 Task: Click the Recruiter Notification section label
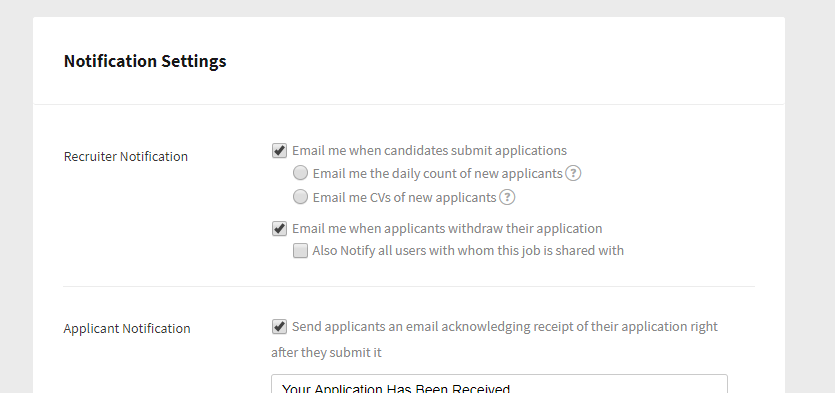click(x=126, y=157)
